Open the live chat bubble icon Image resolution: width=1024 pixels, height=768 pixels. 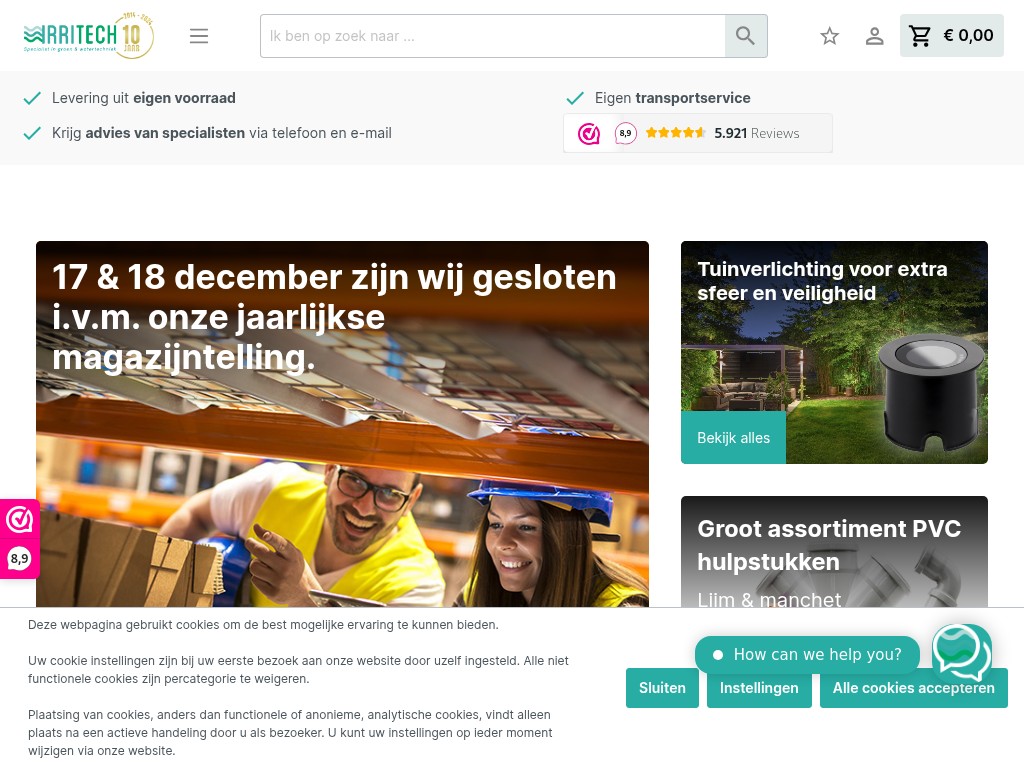click(961, 653)
